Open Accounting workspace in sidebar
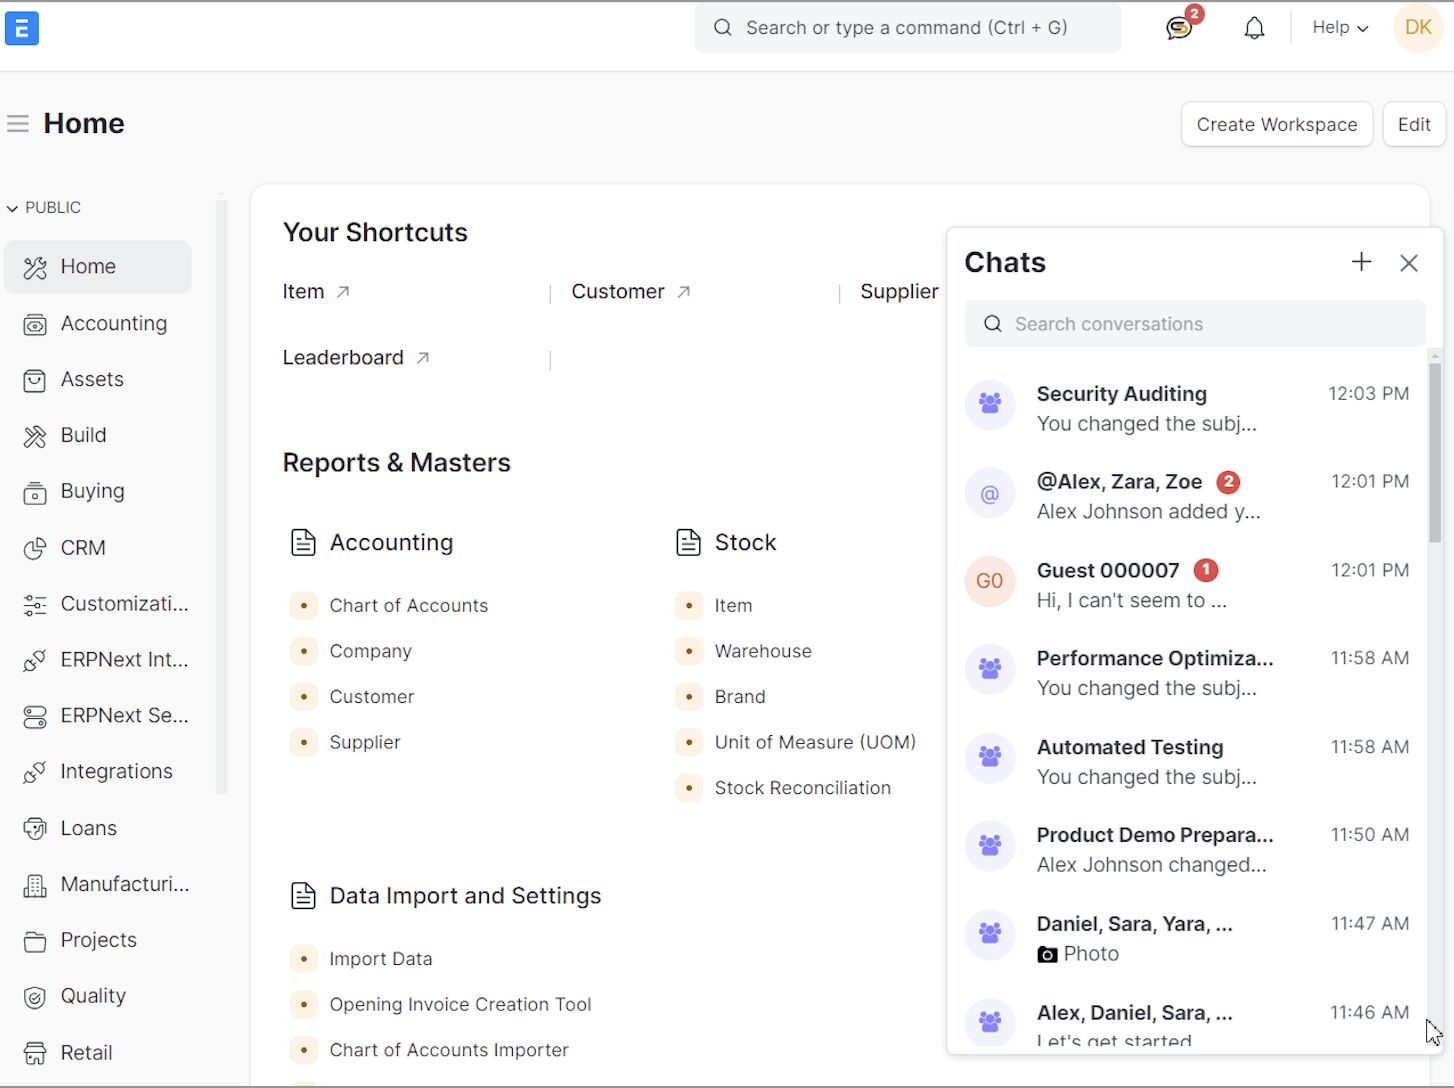1454x1088 pixels. click(97, 324)
